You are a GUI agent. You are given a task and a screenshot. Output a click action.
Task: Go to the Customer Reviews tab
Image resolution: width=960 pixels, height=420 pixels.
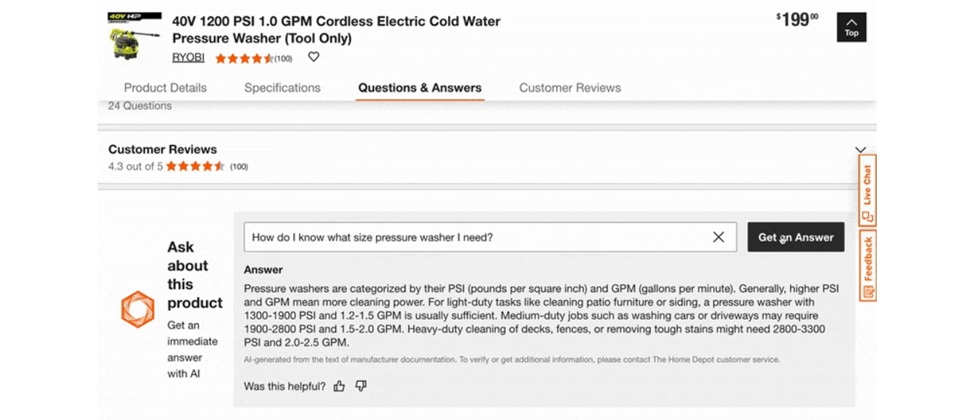[570, 88]
